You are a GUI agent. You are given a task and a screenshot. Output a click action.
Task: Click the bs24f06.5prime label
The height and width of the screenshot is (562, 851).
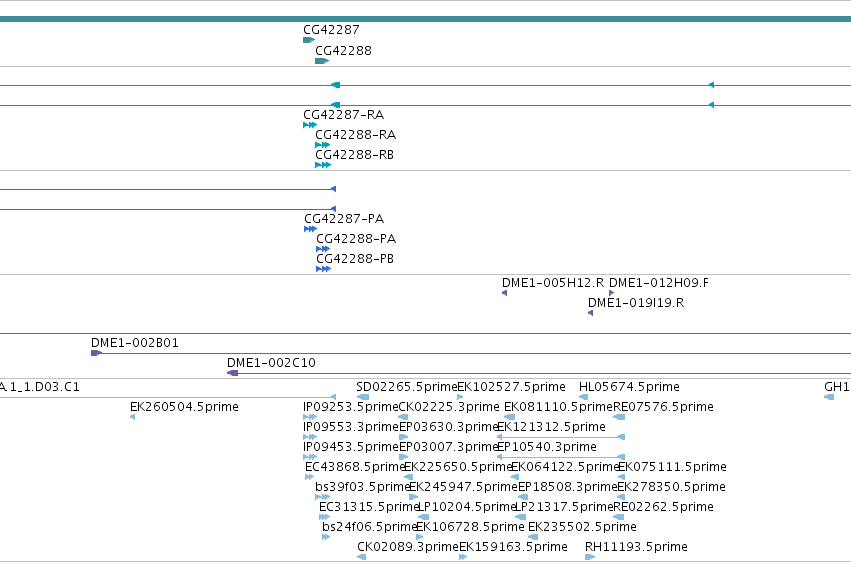[370, 527]
